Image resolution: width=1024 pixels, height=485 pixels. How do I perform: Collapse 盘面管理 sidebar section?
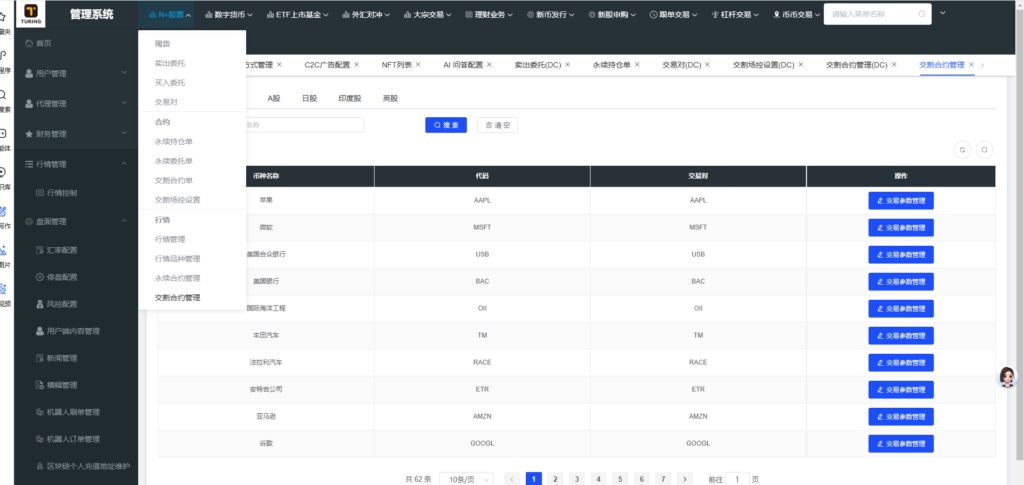(x=76, y=221)
